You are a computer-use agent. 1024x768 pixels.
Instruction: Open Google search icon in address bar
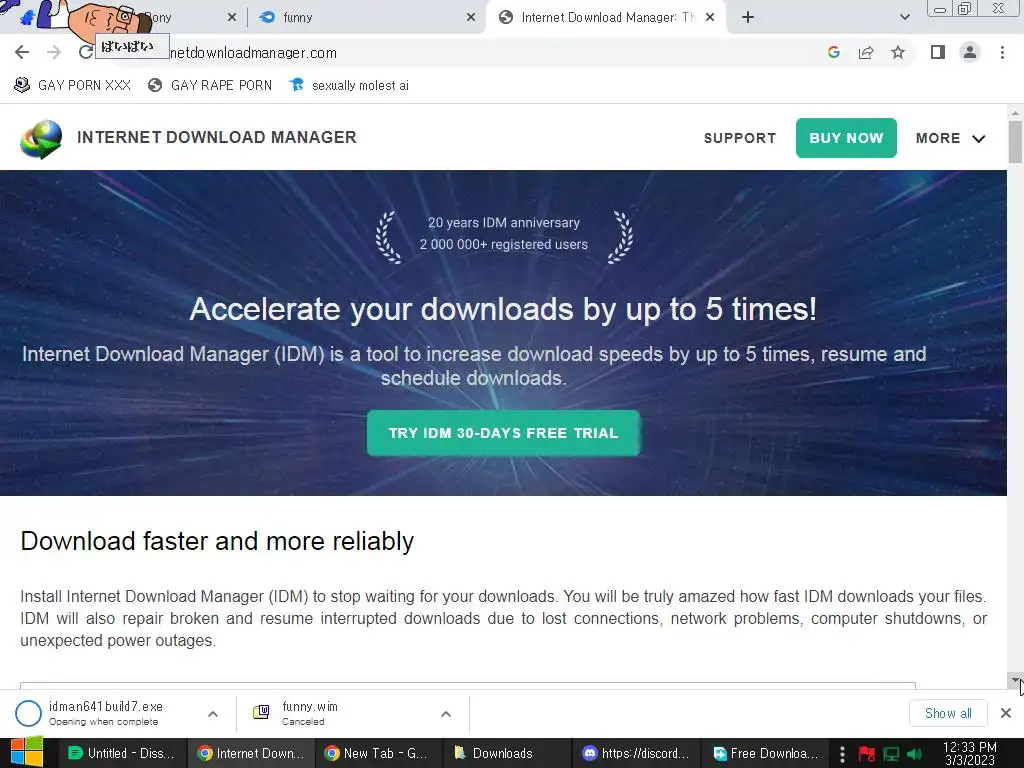pos(833,52)
